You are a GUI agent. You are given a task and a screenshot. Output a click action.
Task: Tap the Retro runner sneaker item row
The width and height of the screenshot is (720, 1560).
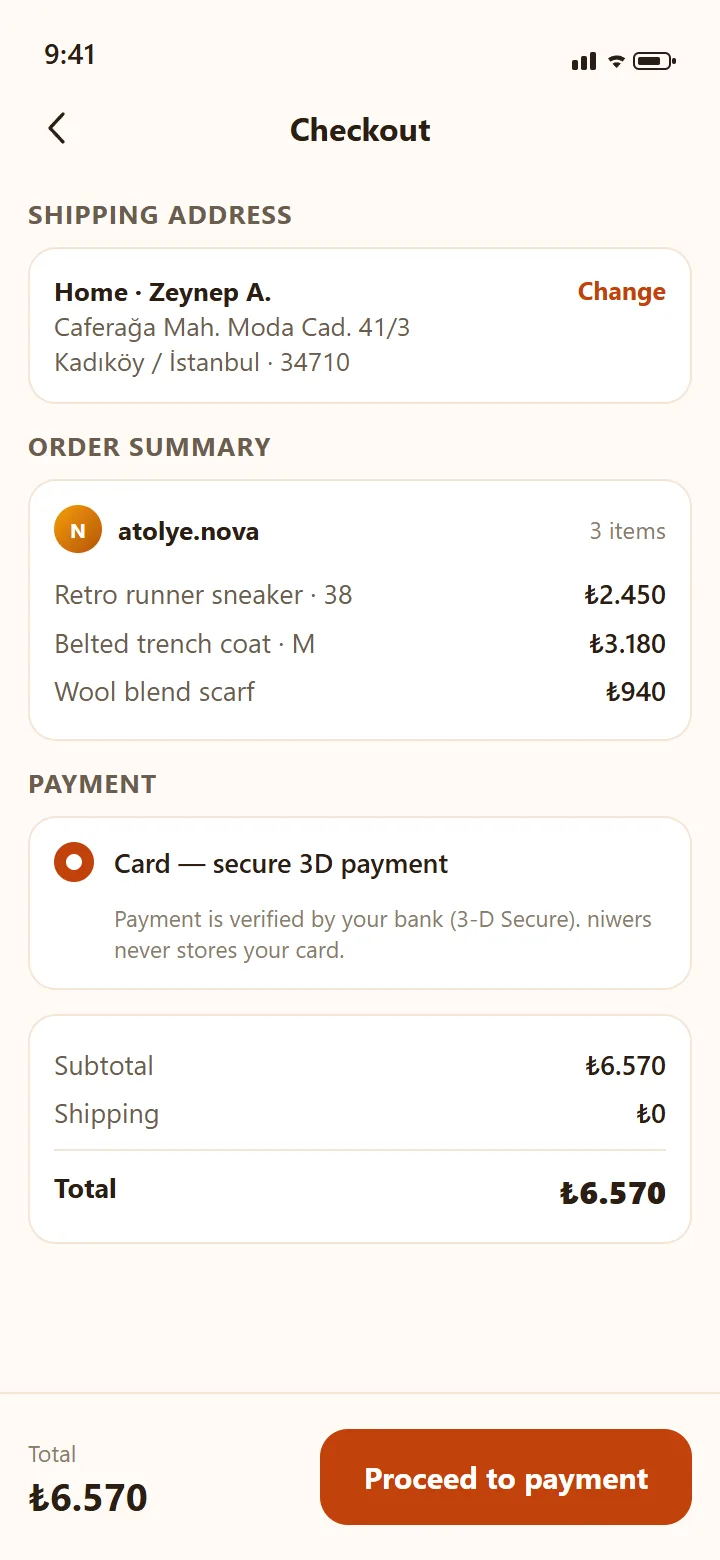click(x=360, y=595)
